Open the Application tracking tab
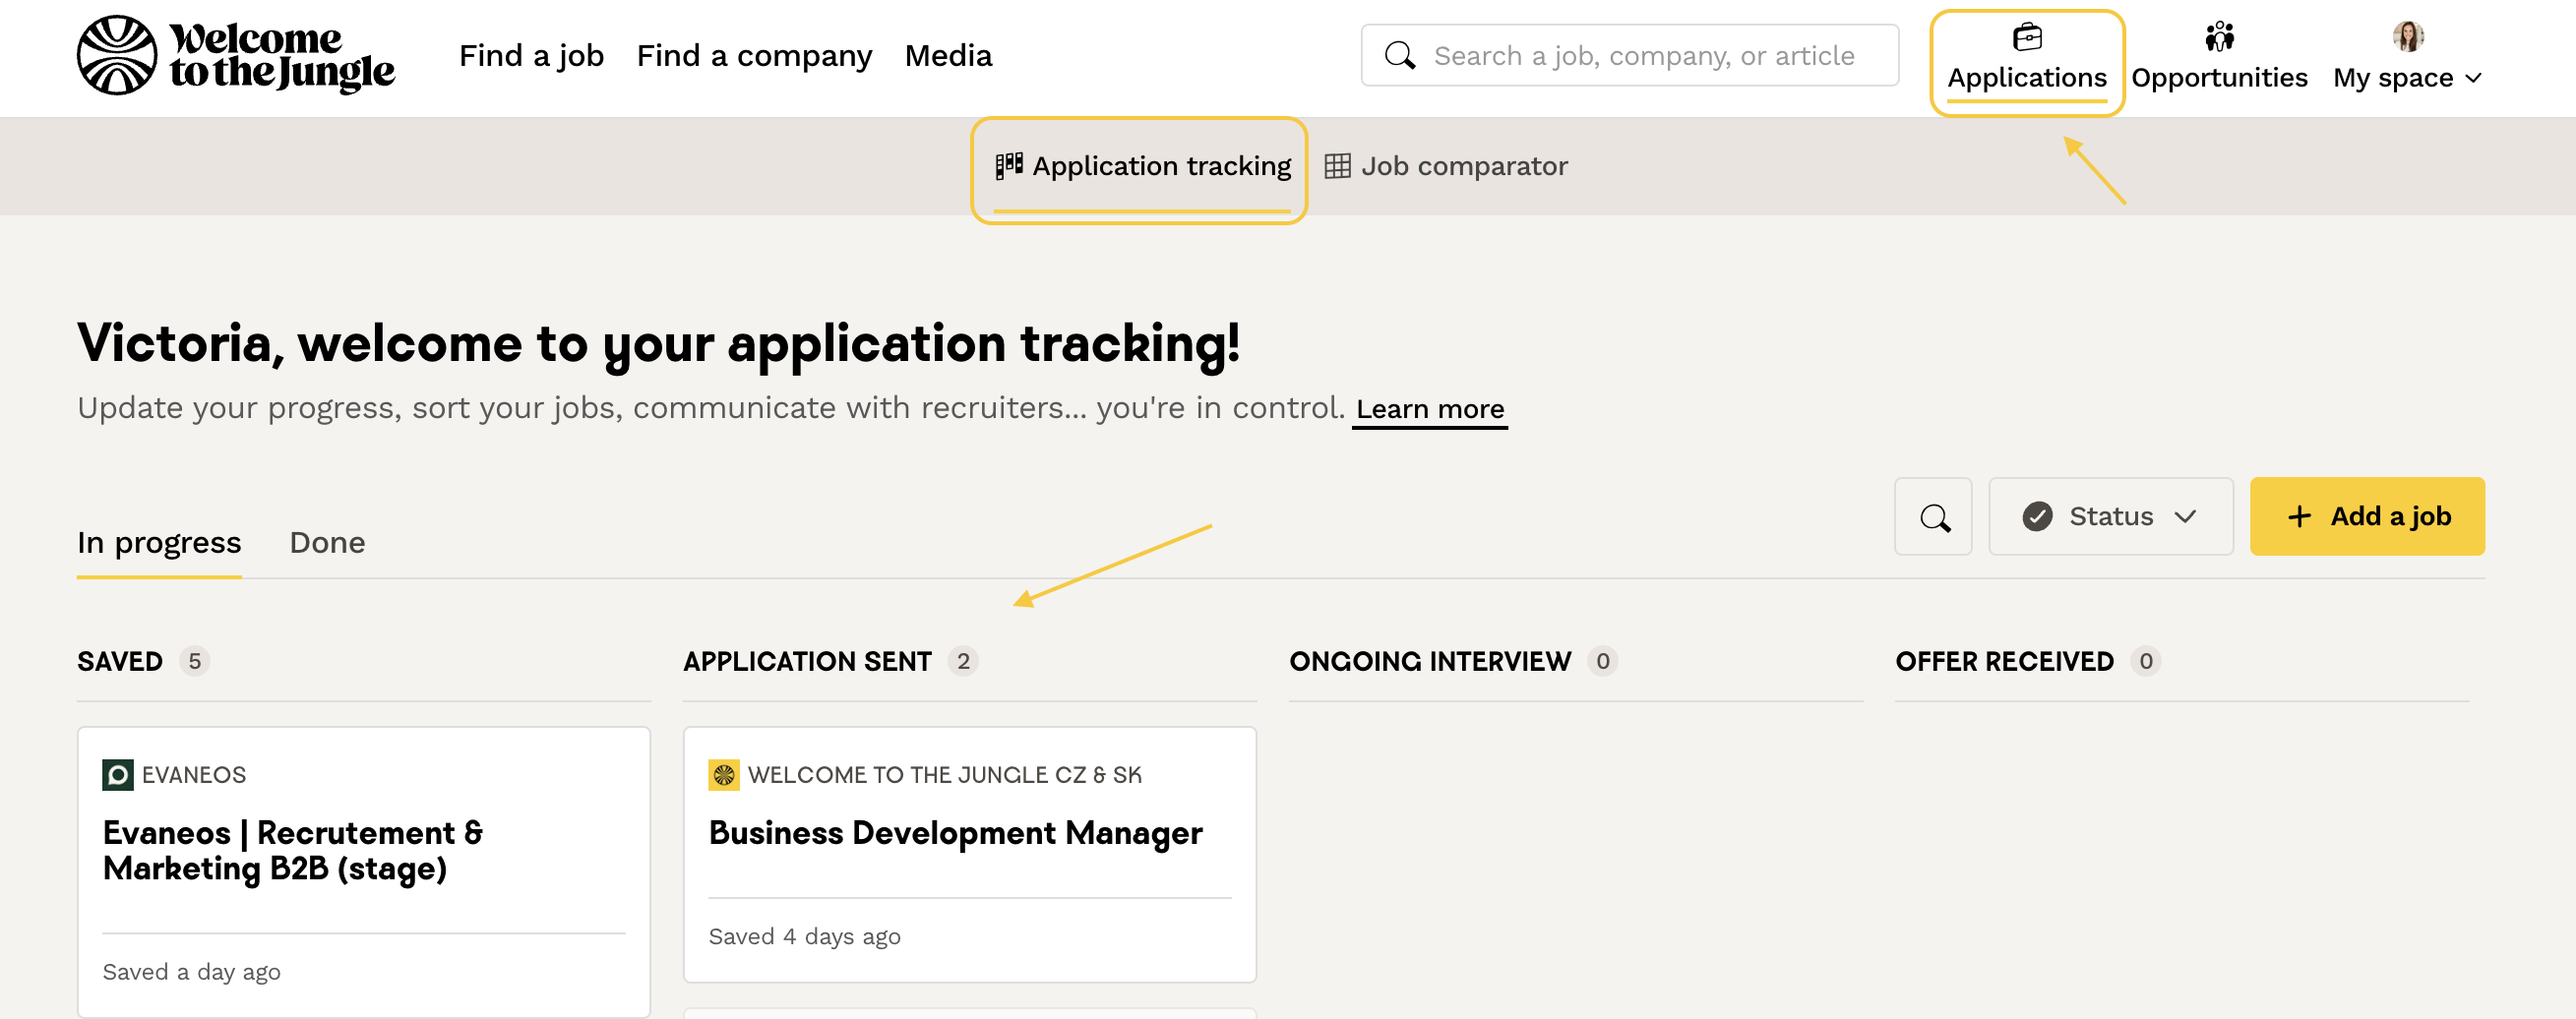Viewport: 2576px width, 1019px height. 1142,166
